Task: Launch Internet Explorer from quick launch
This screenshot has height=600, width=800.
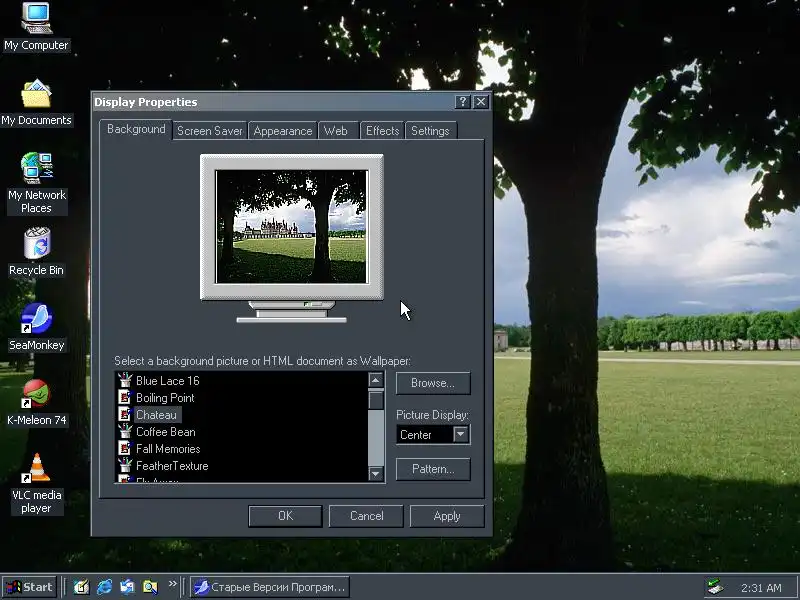Action: point(105,587)
